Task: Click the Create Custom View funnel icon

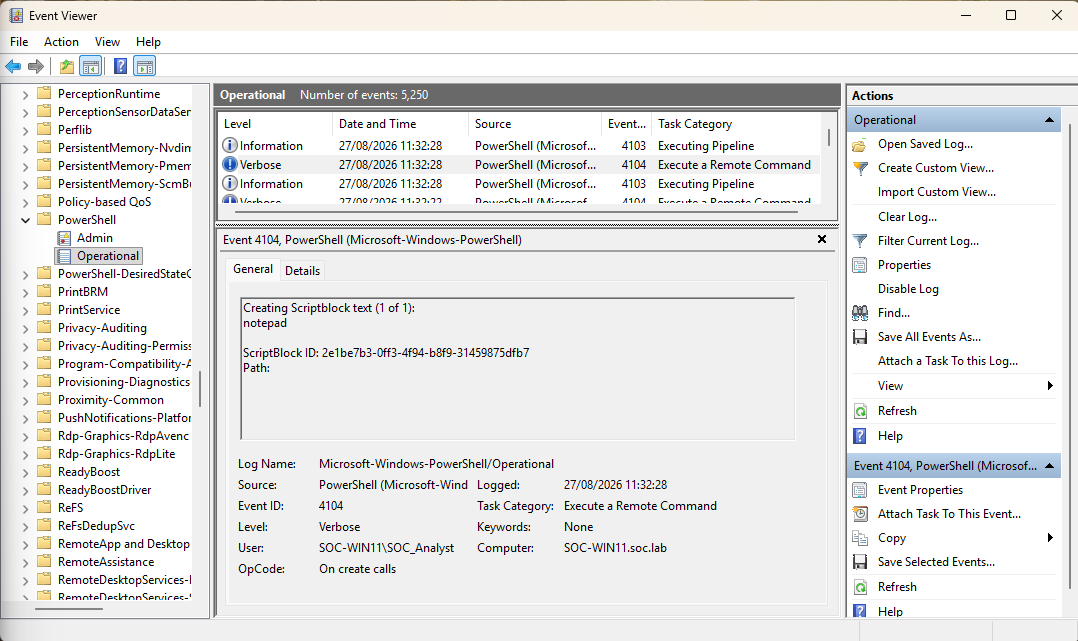Action: coord(860,169)
